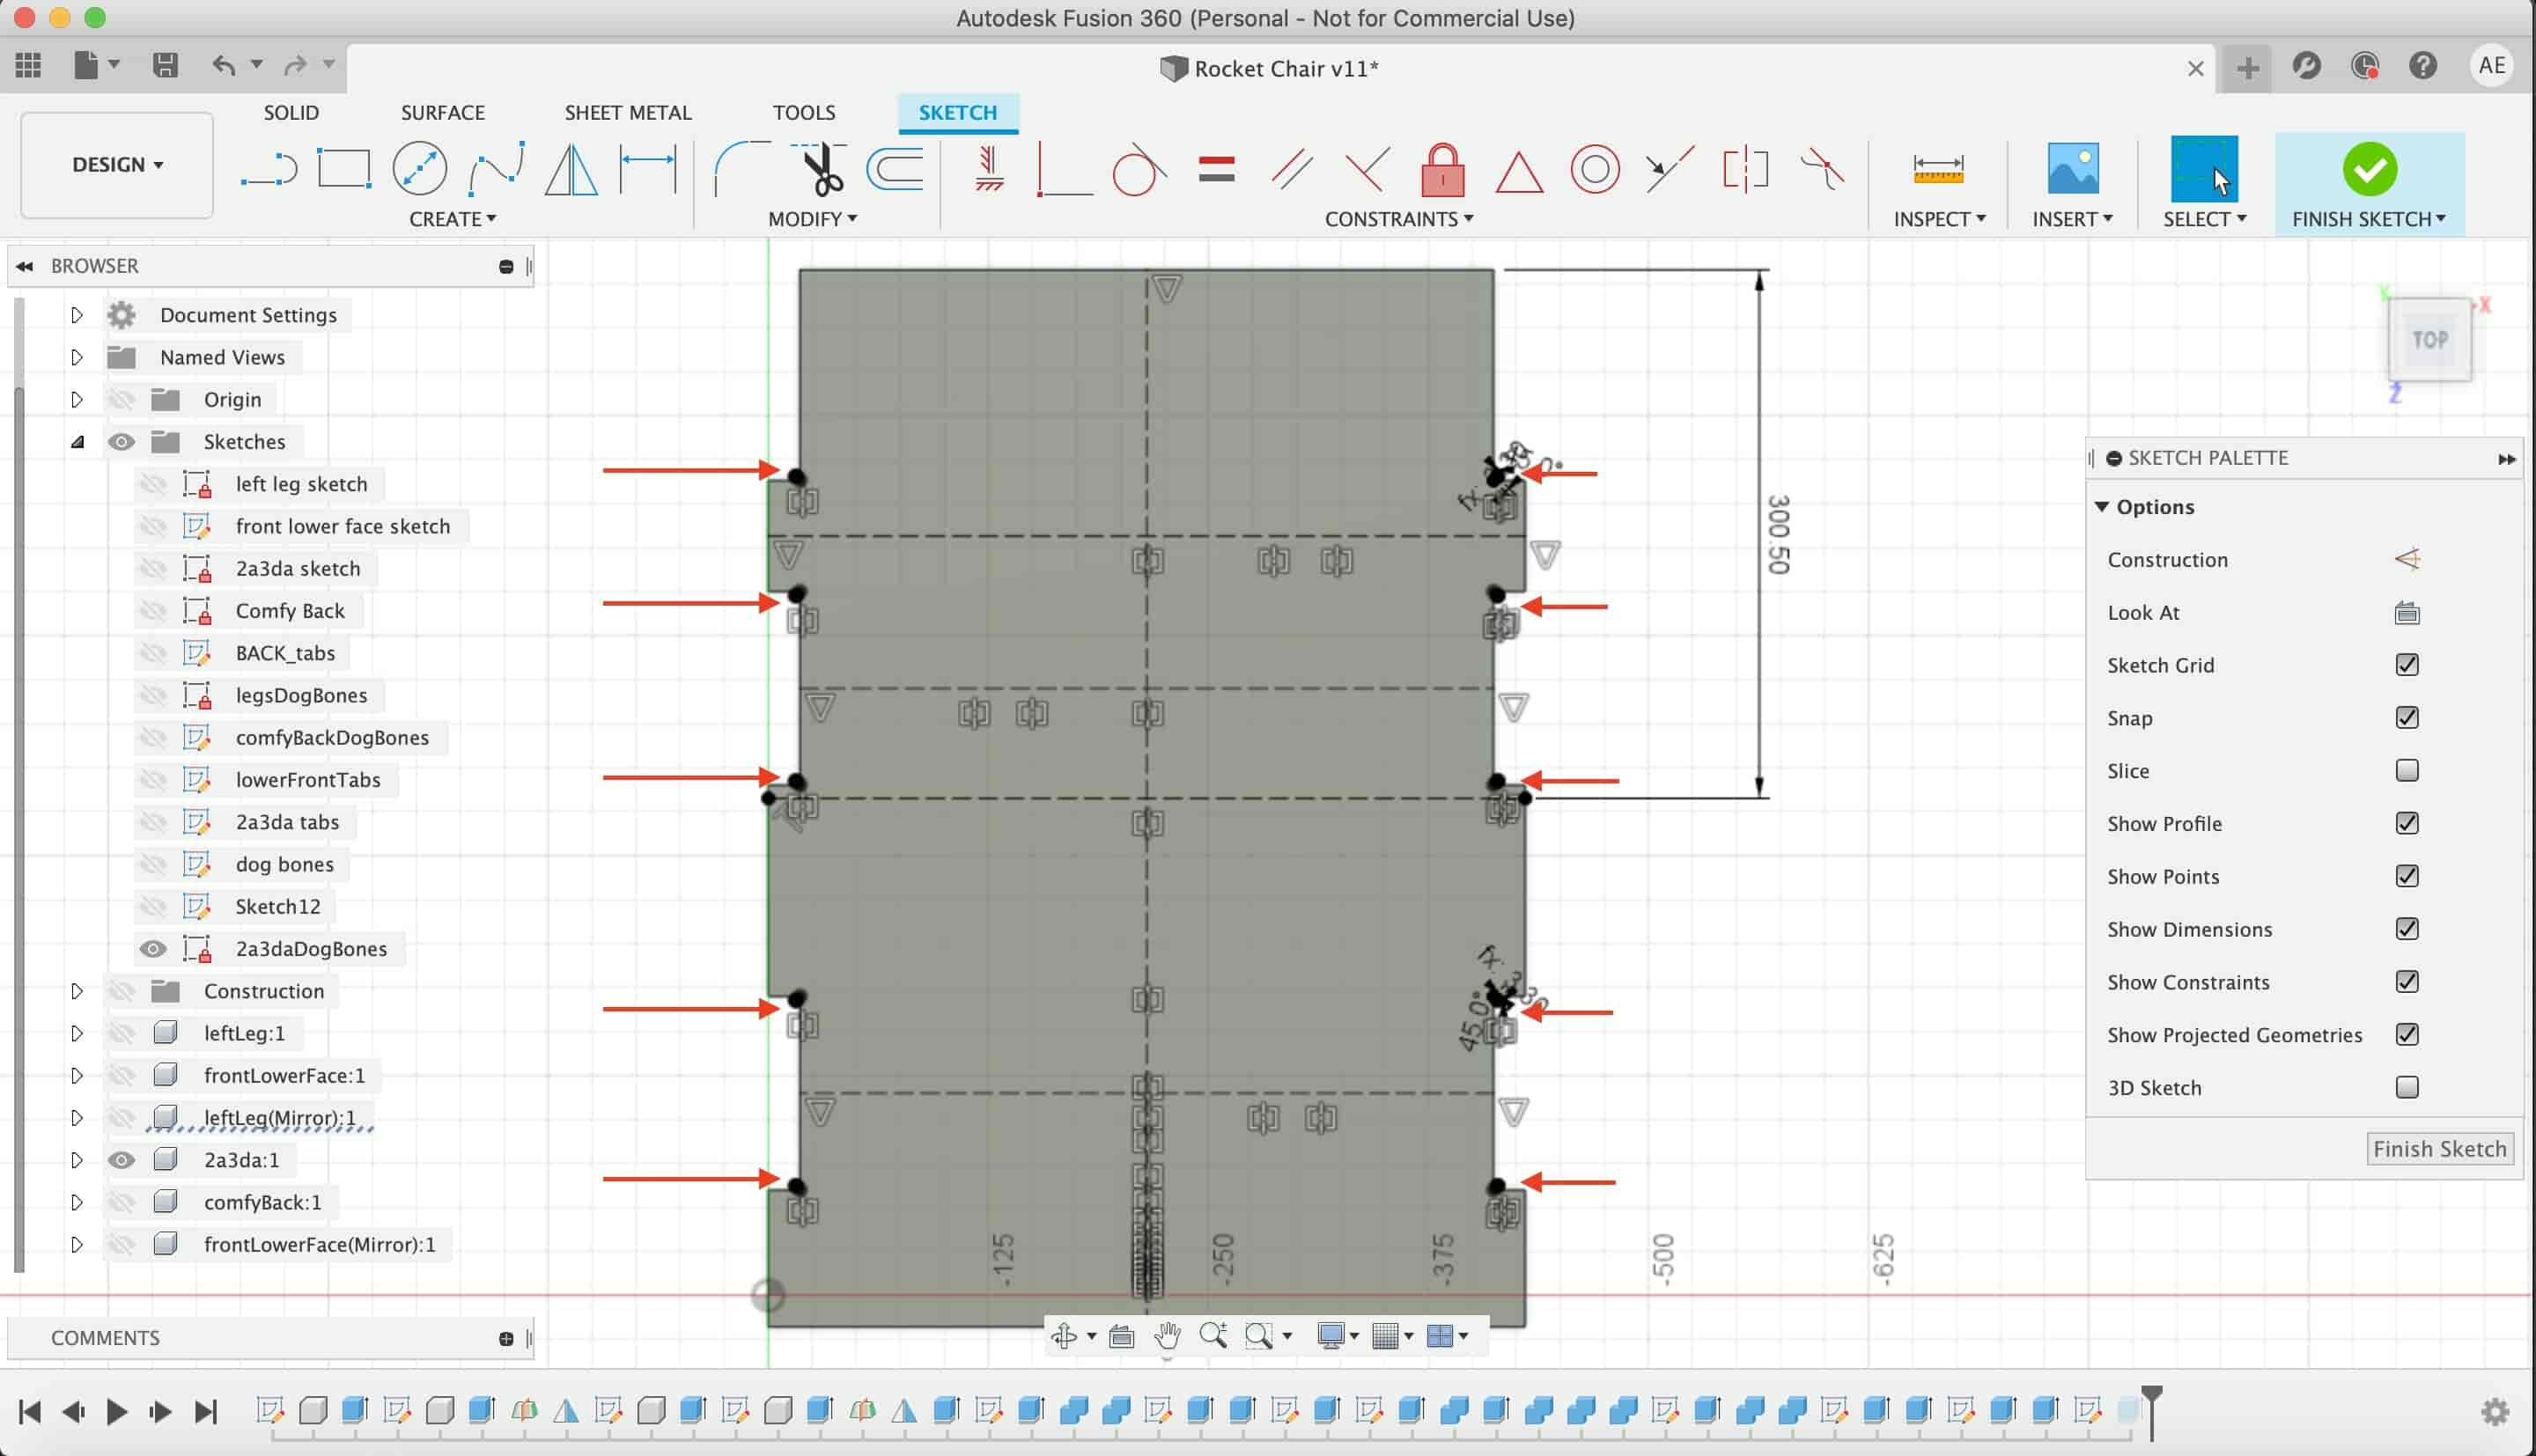This screenshot has width=2536, height=1456.
Task: Open the CREATE dropdown menu
Action: coord(452,219)
